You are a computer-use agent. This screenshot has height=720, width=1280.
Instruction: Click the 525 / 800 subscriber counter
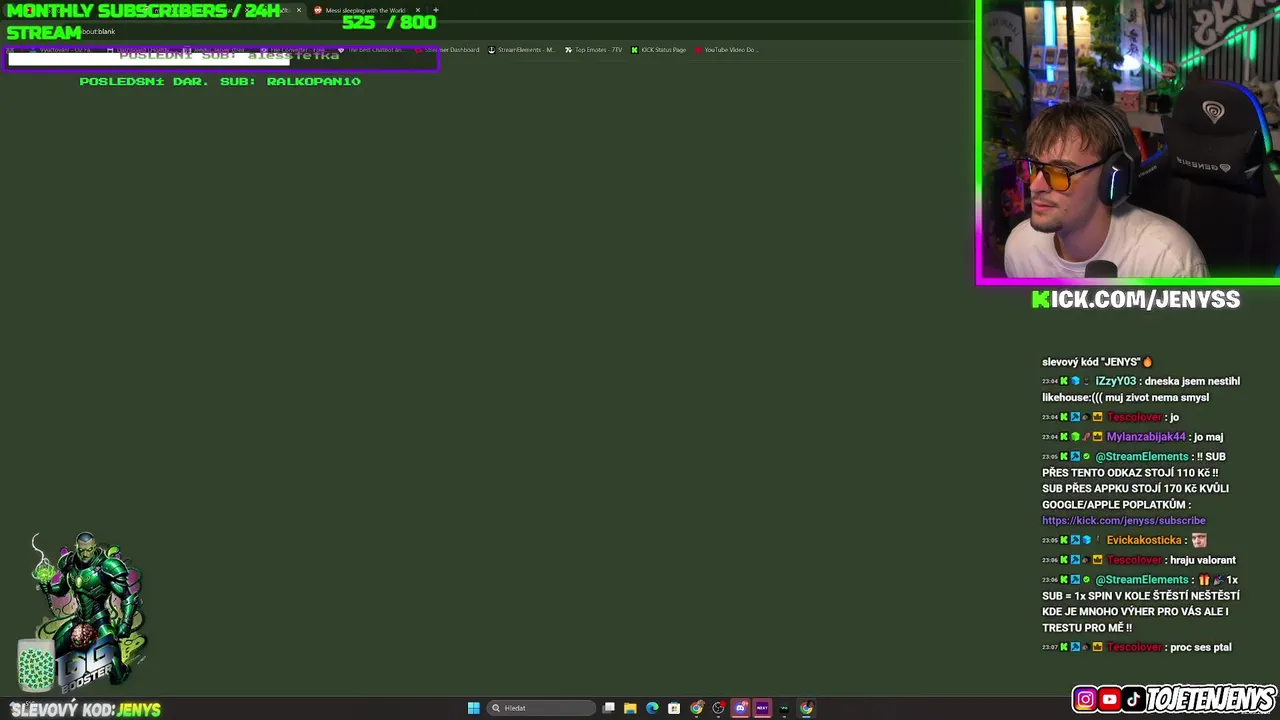click(x=389, y=22)
